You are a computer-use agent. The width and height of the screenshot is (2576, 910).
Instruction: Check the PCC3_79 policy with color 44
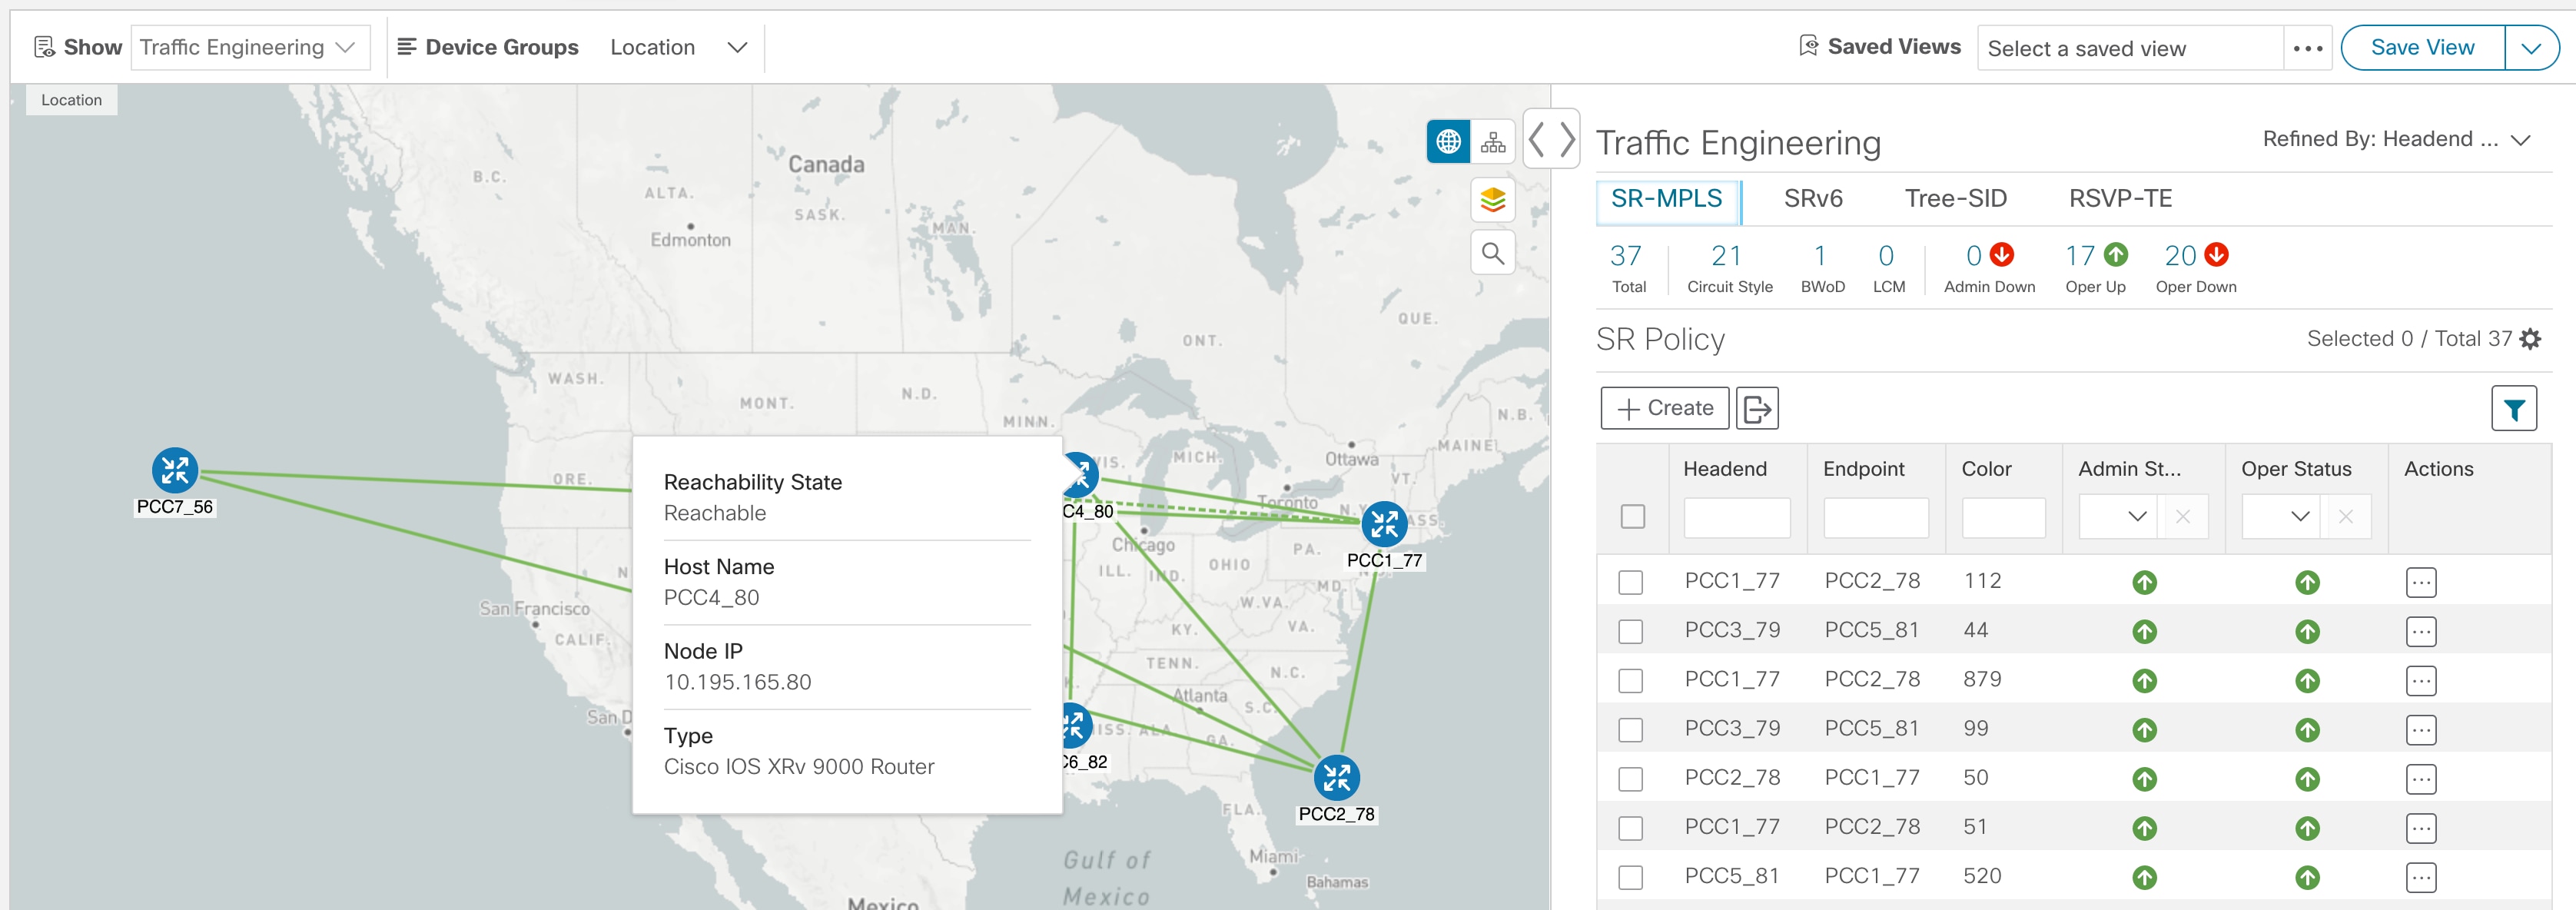(1631, 630)
